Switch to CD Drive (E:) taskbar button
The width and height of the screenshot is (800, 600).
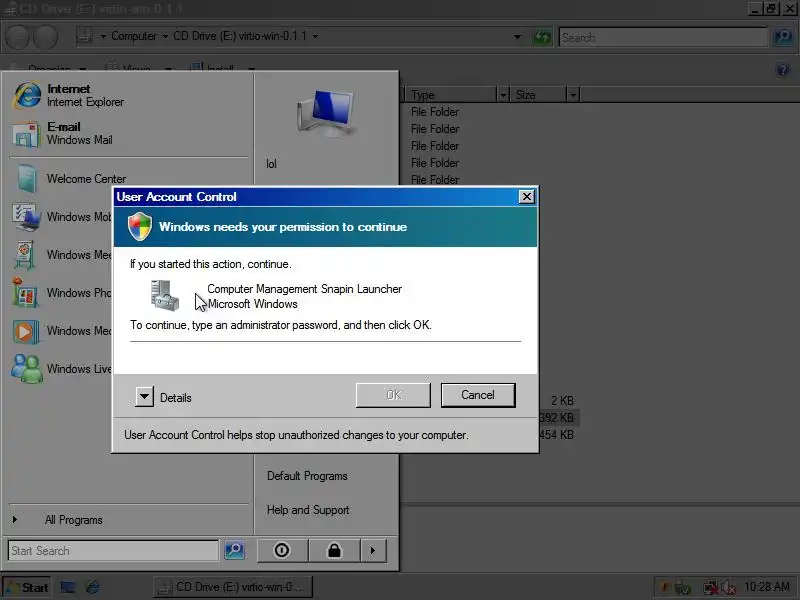coord(233,587)
